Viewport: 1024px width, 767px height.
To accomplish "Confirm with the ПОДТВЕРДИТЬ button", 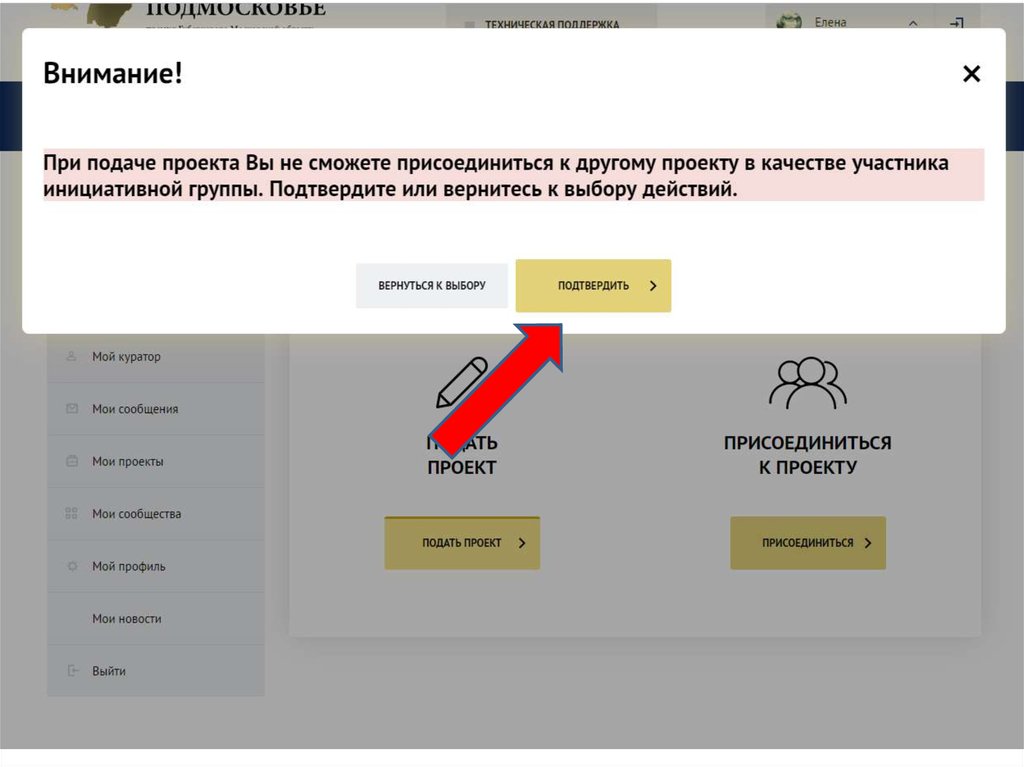I will (593, 286).
